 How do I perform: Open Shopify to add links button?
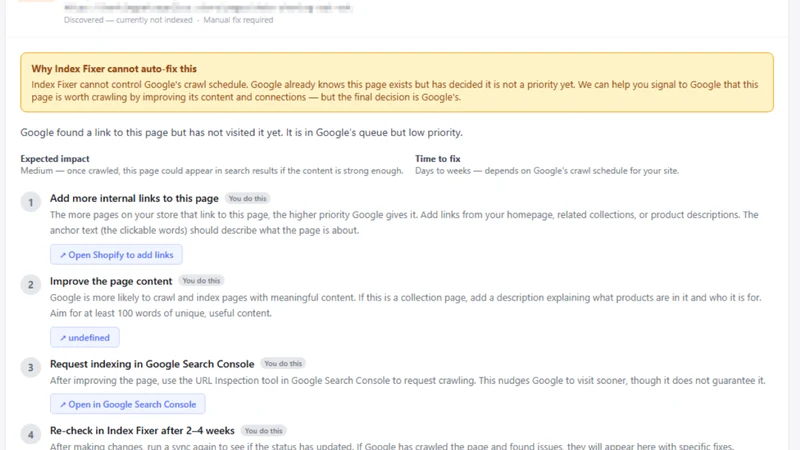coord(116,255)
